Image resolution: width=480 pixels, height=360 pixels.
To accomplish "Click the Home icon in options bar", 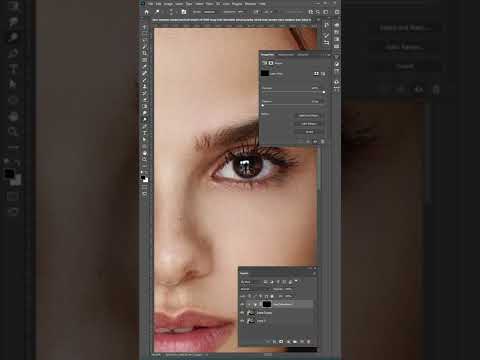I will pyautogui.click(x=147, y=12).
